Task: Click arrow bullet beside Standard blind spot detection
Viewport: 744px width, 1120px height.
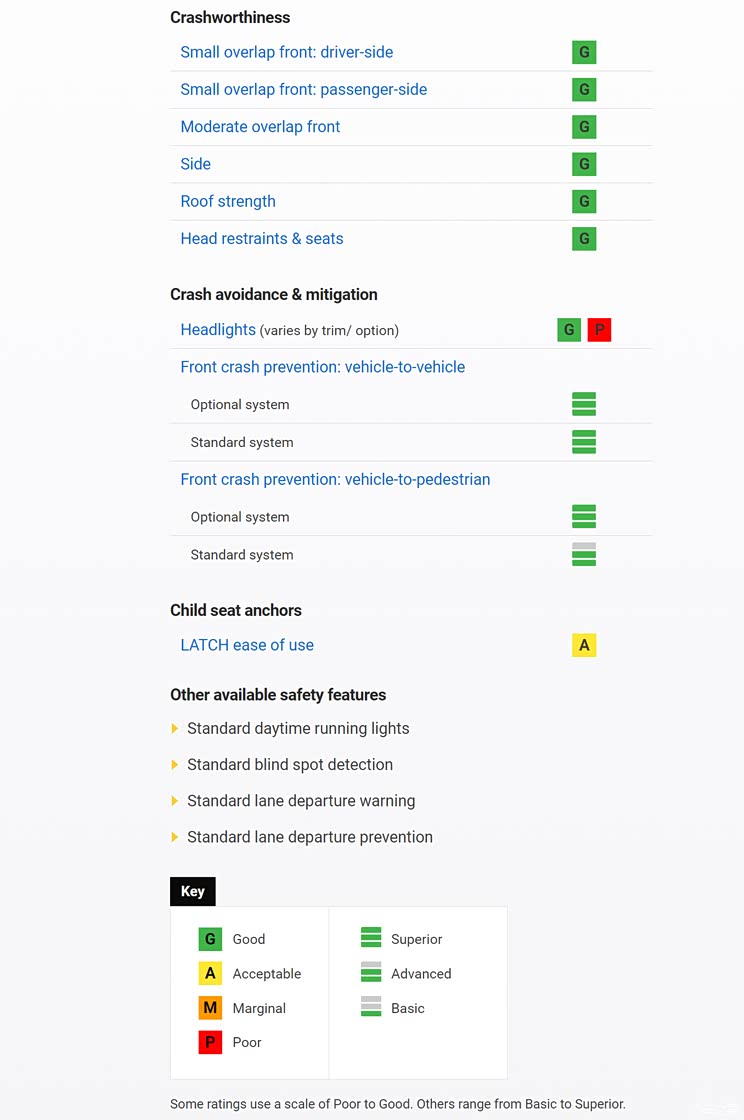Action: click(x=175, y=765)
